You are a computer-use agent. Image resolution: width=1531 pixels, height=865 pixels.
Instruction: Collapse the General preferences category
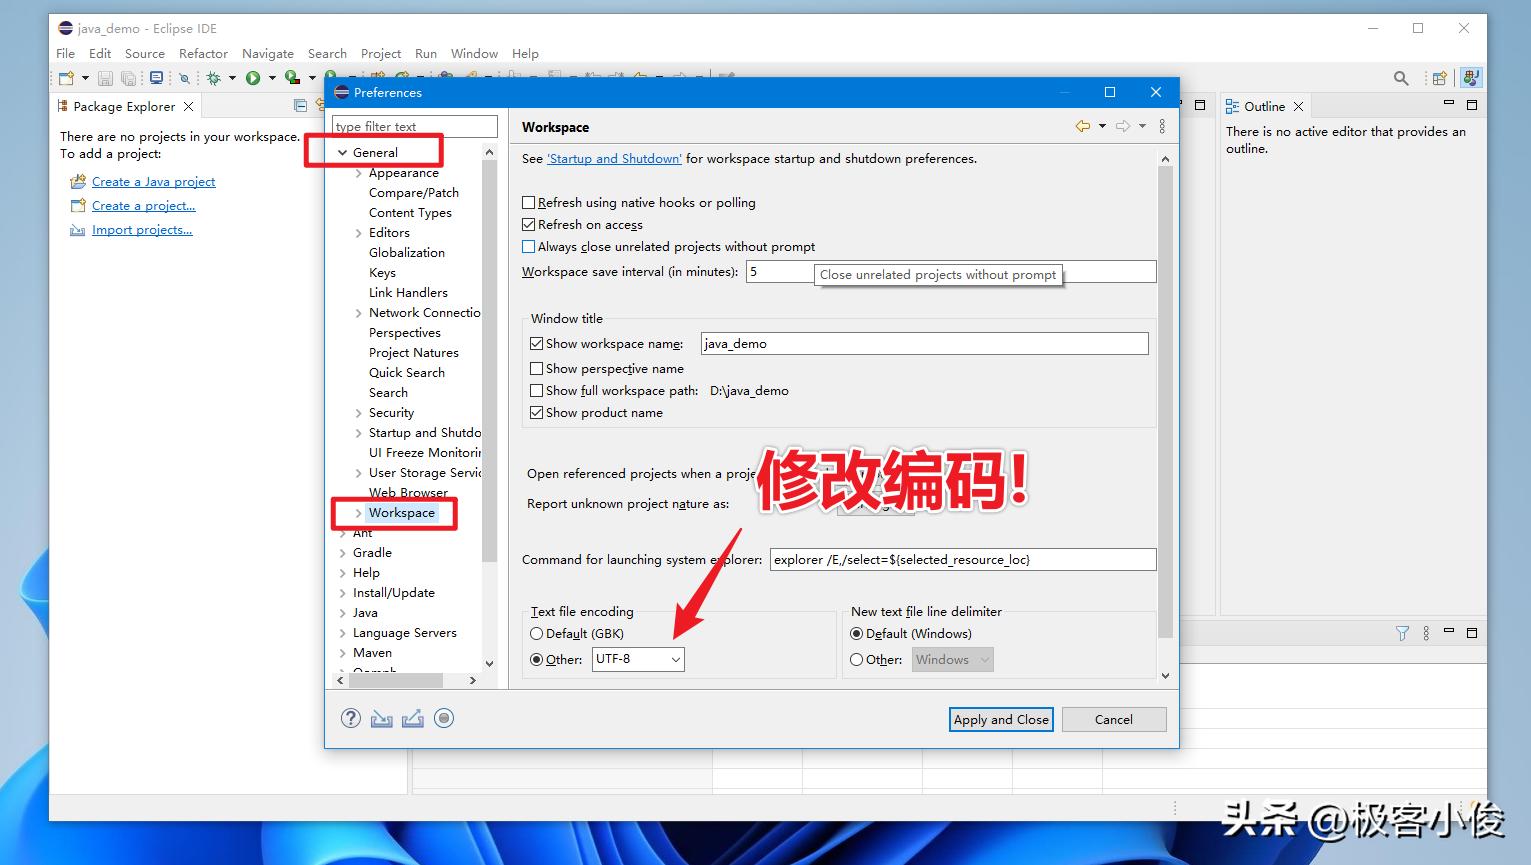tap(344, 151)
